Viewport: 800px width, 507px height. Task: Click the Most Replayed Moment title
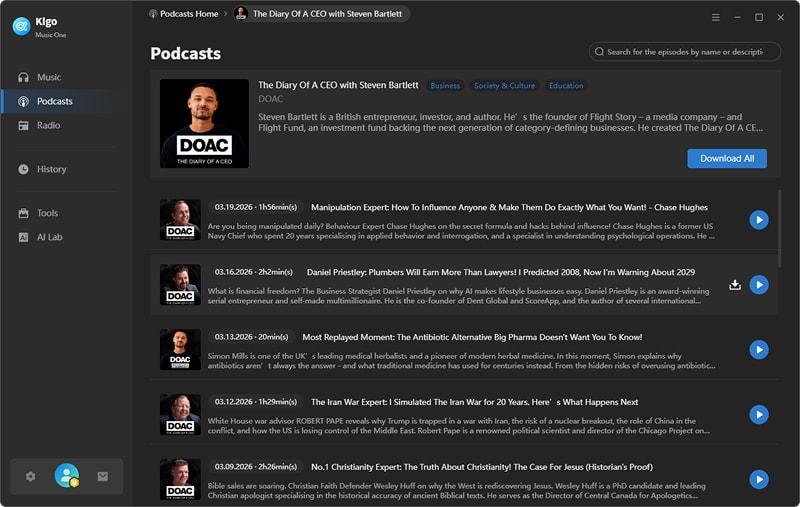click(472, 337)
